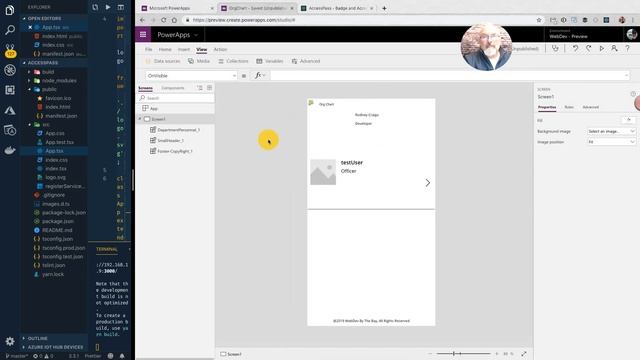Select DepartmentPersonnel_1 in tree view
Screen dimensions: 640x360
[178, 130]
